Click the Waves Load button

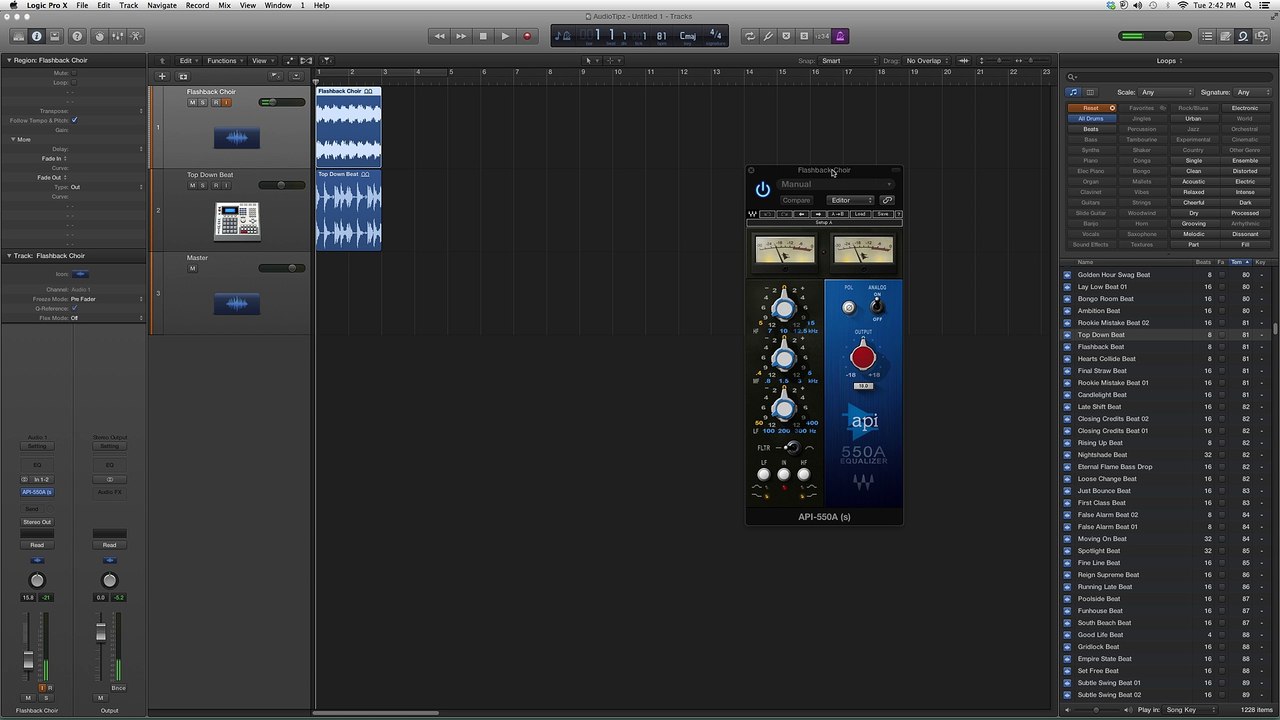coord(860,214)
